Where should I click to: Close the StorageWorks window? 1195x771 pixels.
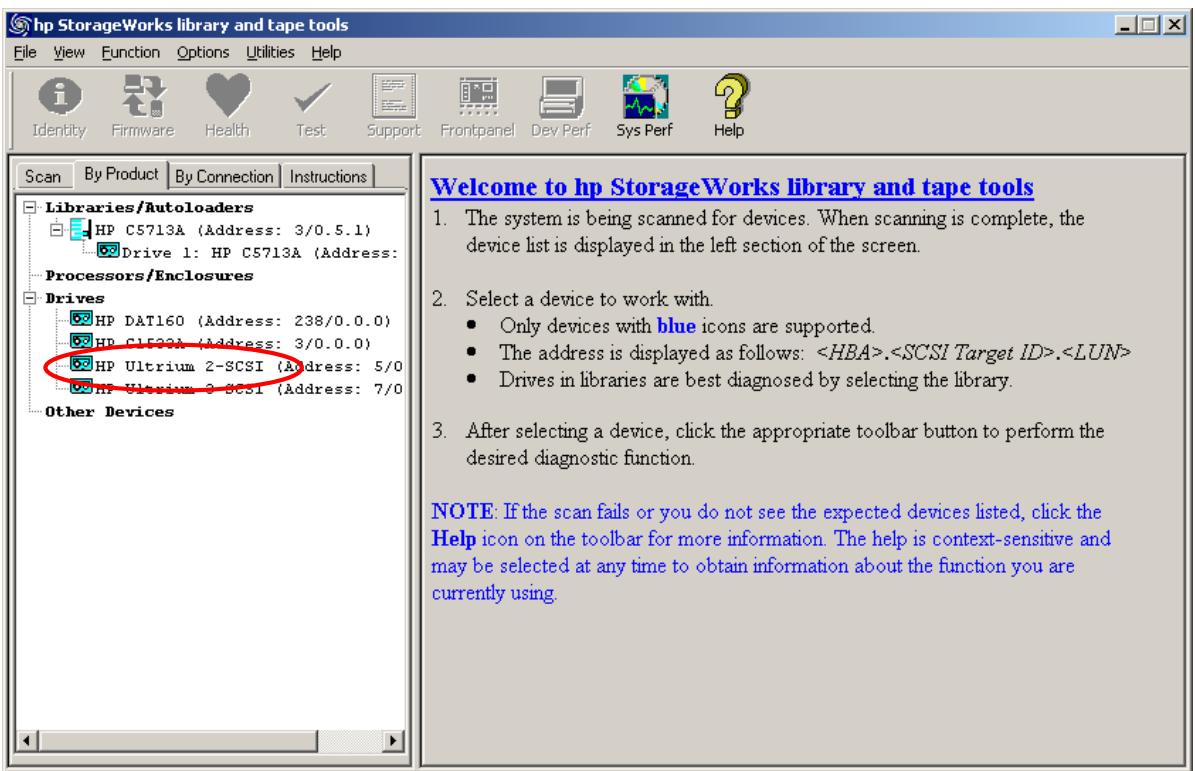[x=1175, y=25]
